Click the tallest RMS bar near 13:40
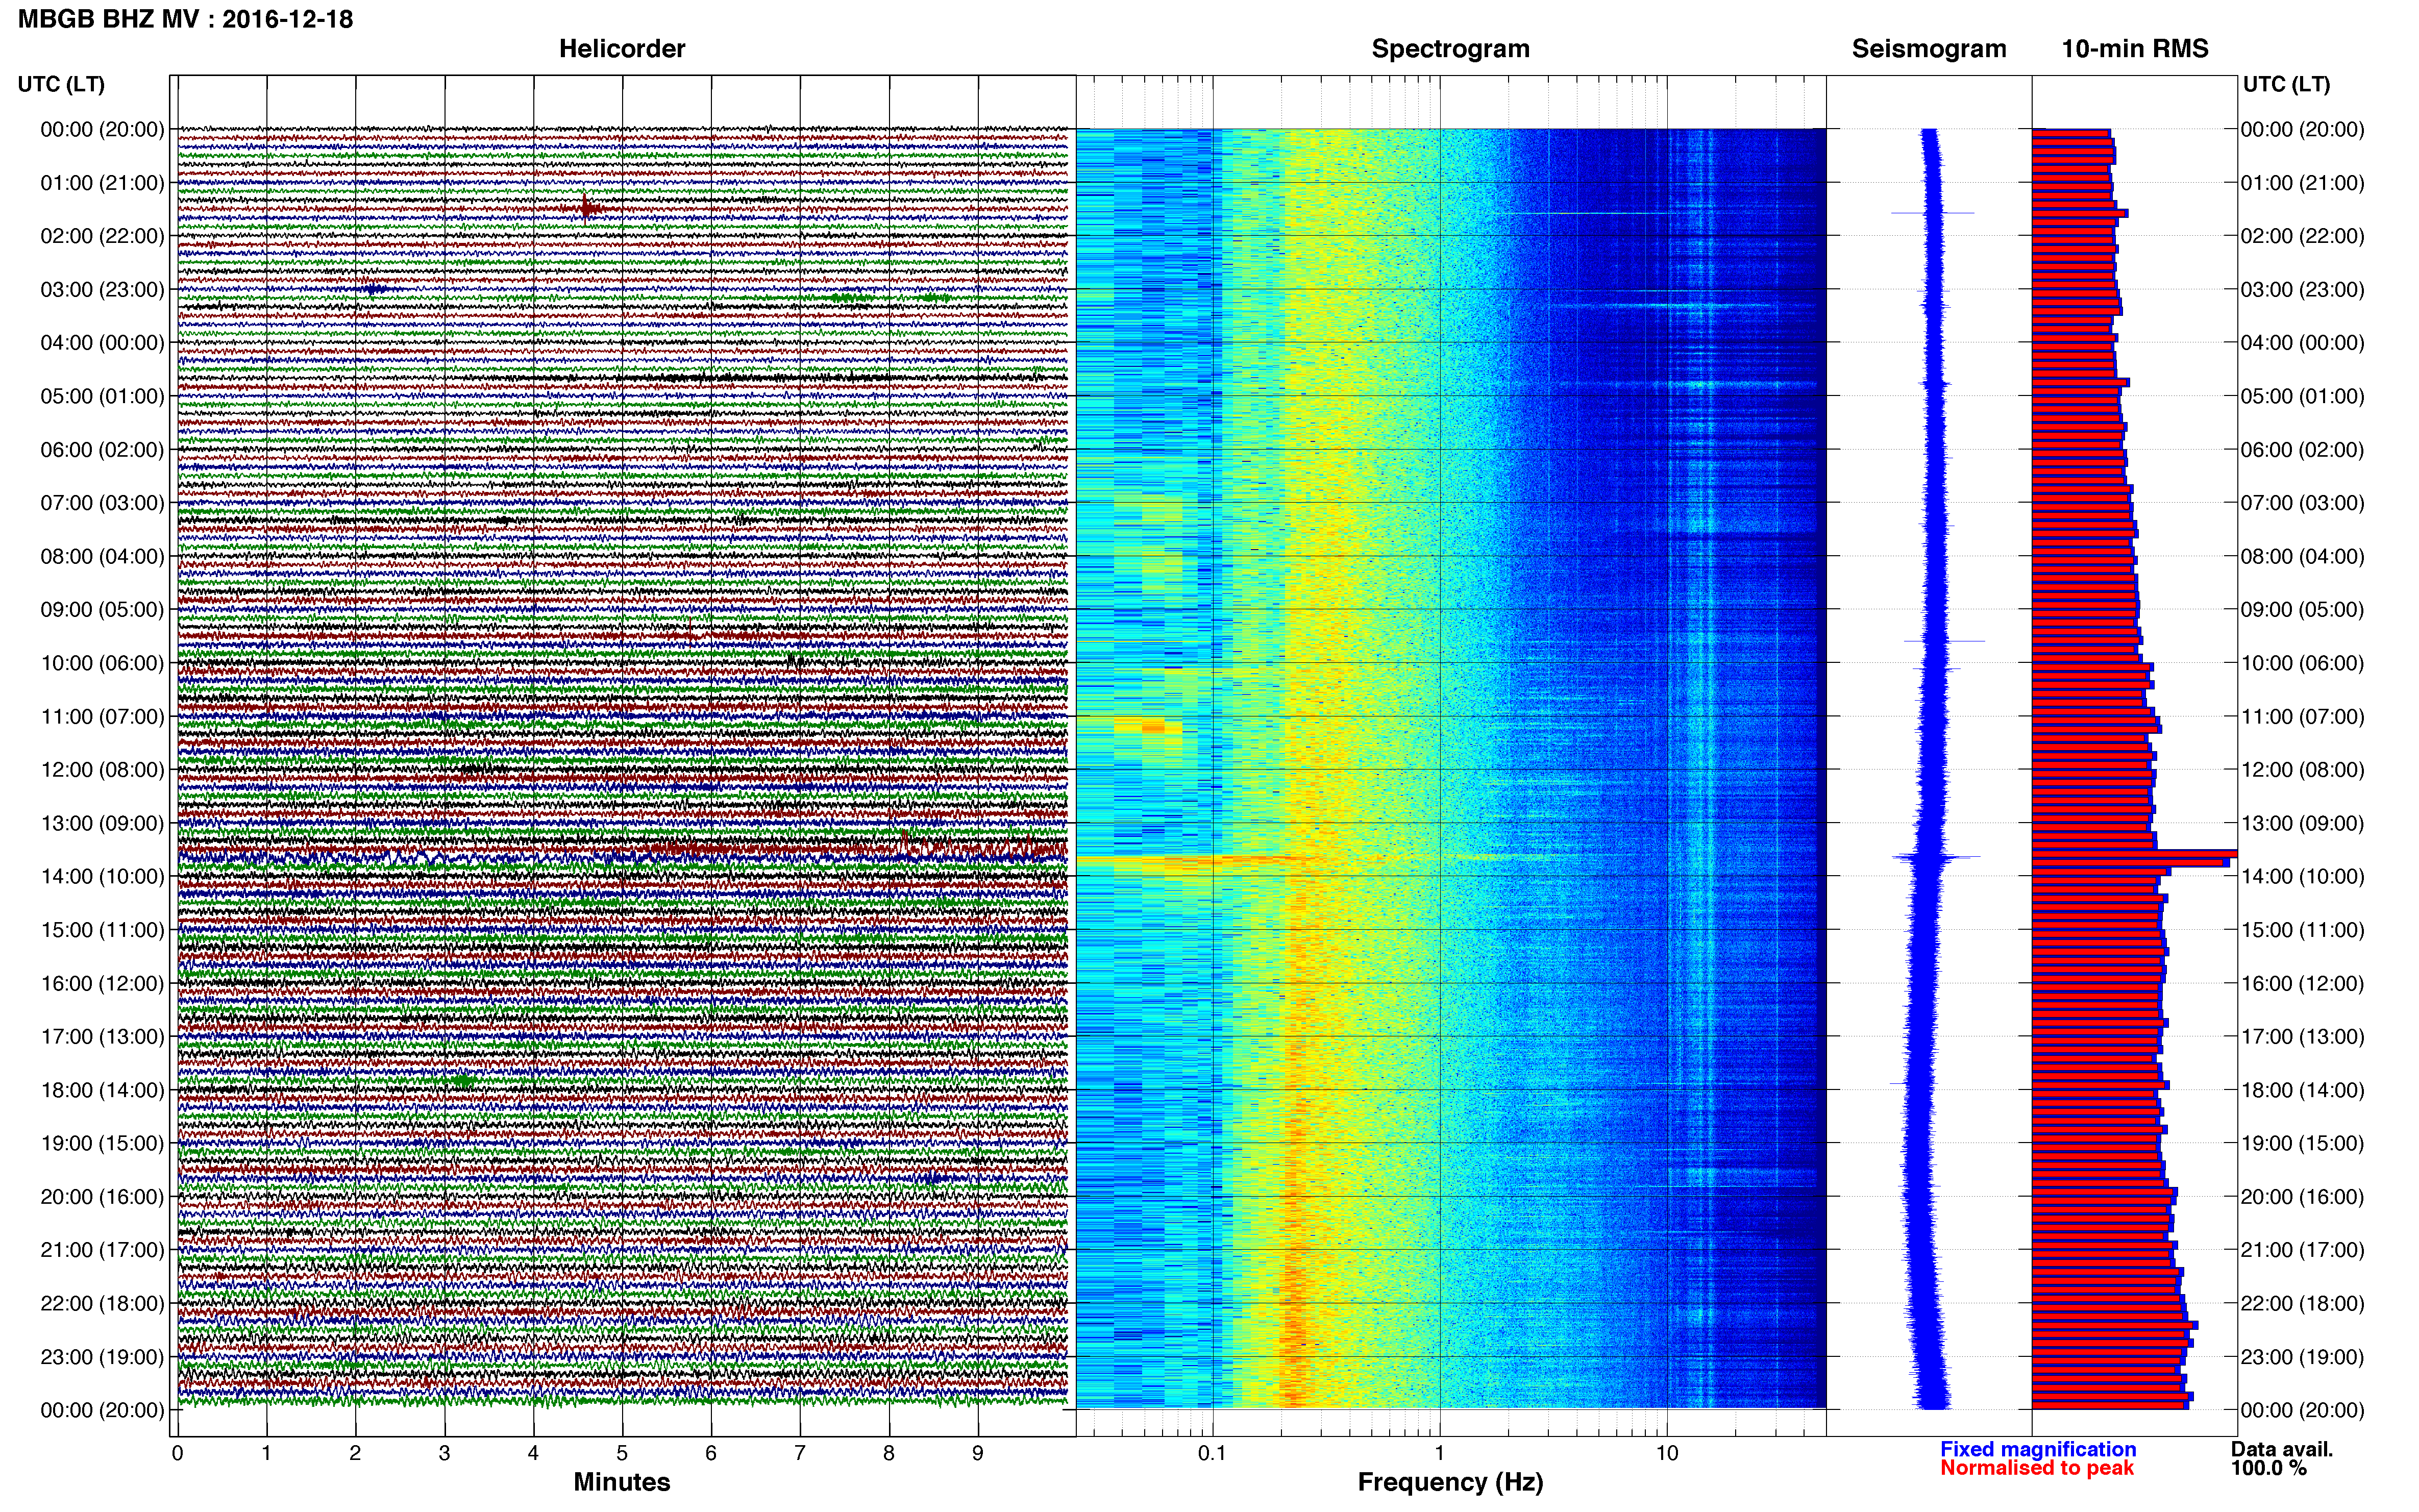Viewport: 2419px width, 1512px height. (x=2134, y=854)
